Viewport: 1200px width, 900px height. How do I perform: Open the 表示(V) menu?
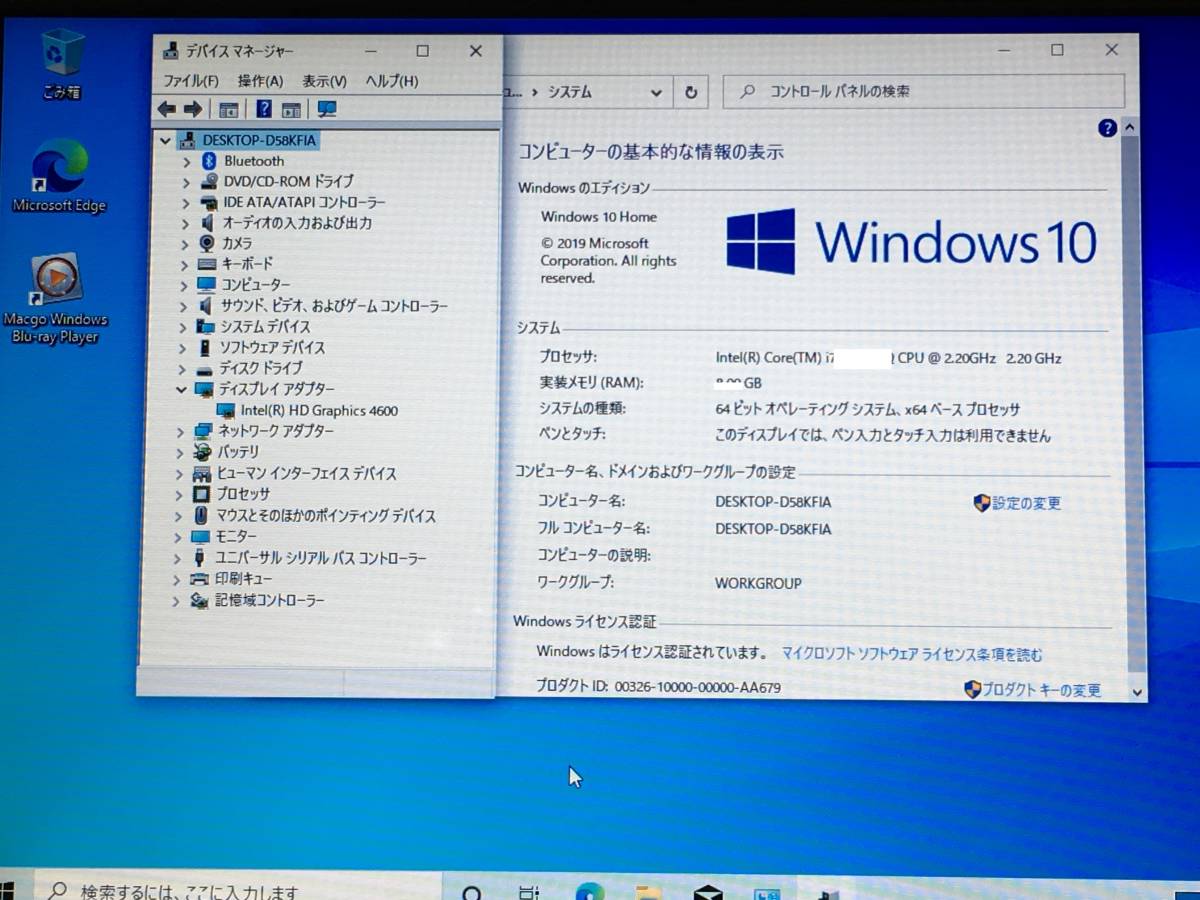(x=324, y=81)
